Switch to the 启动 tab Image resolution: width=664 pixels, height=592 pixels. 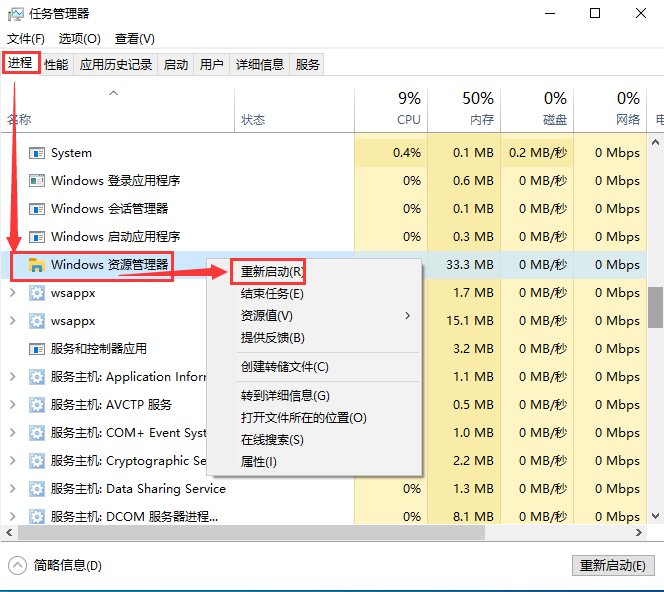(x=176, y=64)
